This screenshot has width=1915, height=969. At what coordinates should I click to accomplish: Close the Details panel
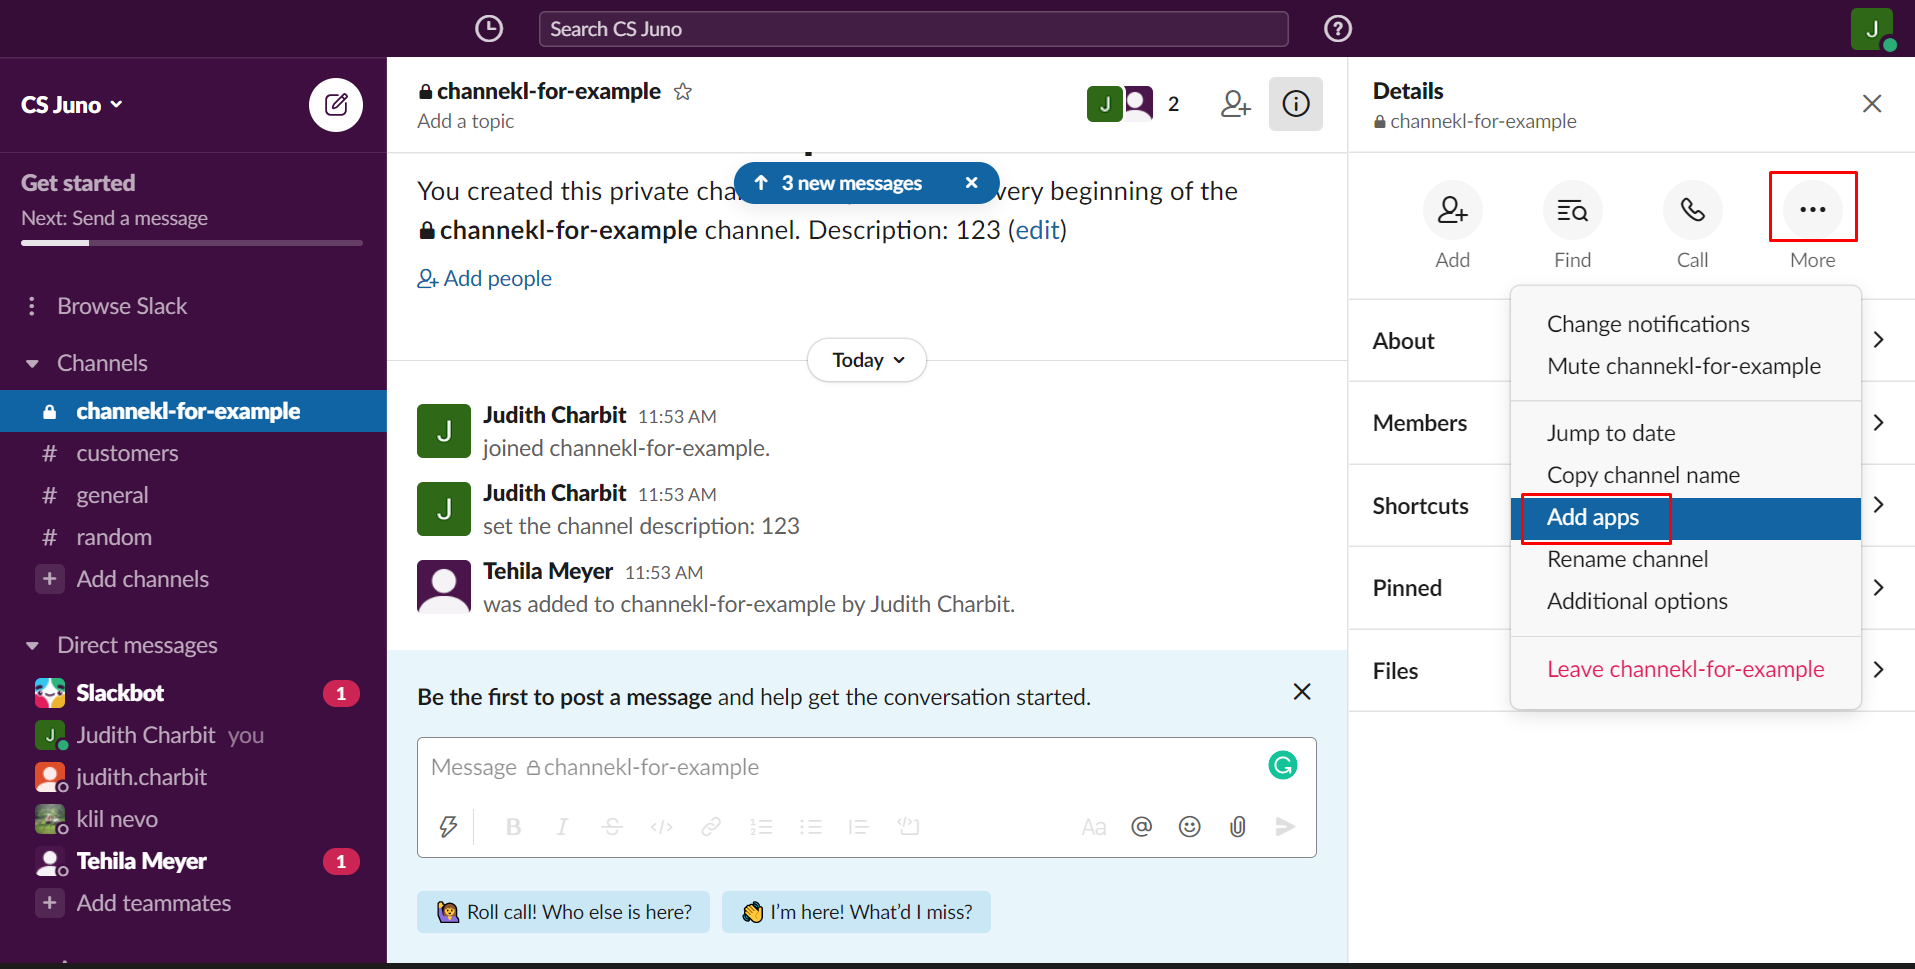tap(1872, 104)
